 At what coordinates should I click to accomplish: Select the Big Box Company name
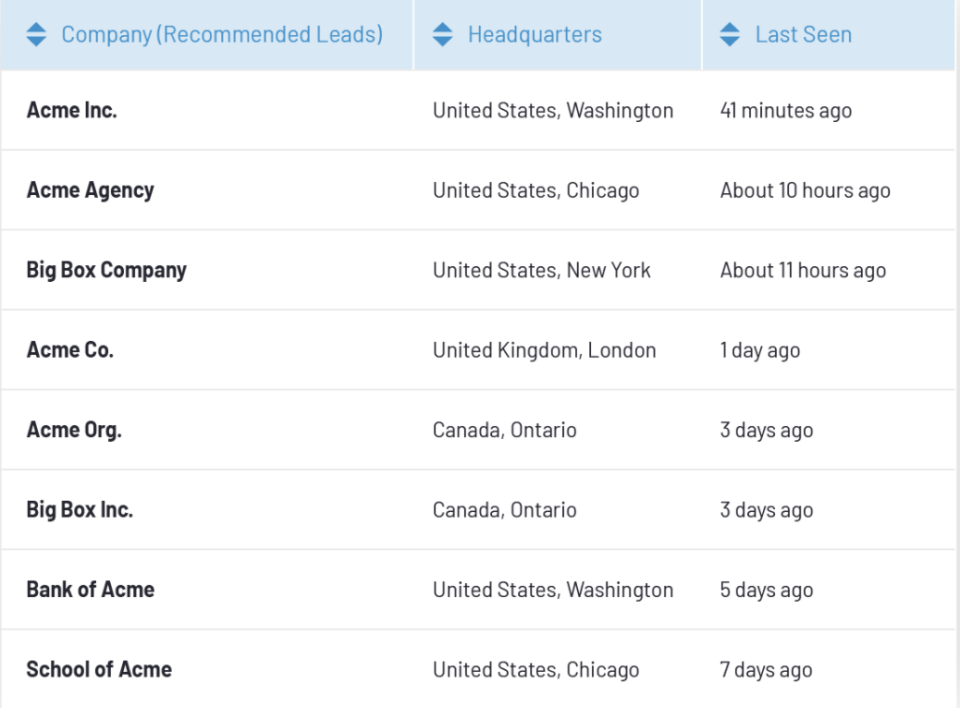[105, 270]
